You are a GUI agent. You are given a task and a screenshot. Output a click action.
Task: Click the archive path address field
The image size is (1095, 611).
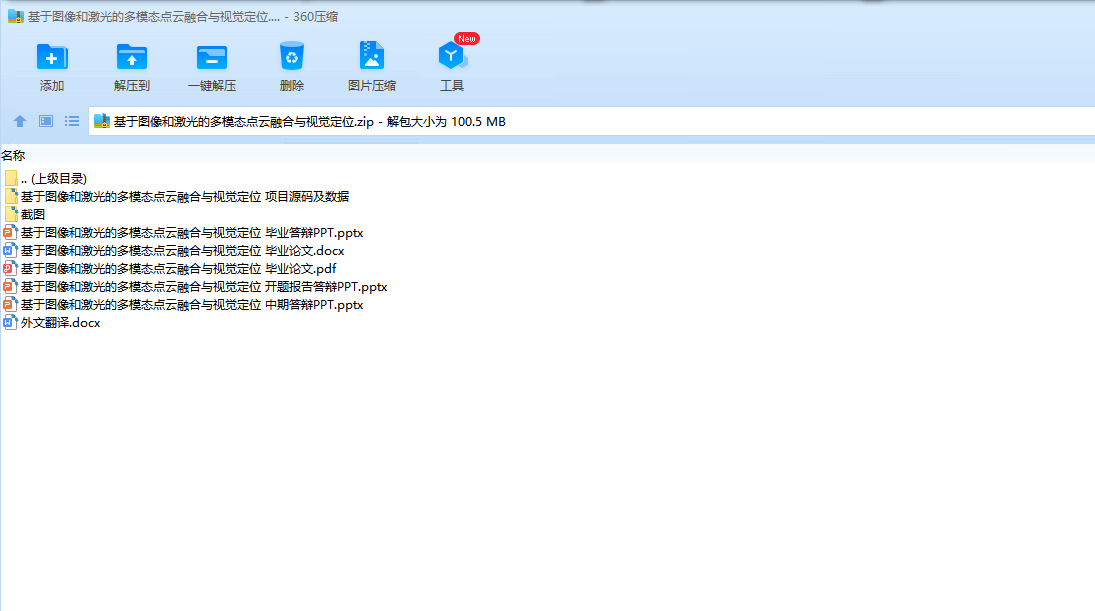point(591,122)
